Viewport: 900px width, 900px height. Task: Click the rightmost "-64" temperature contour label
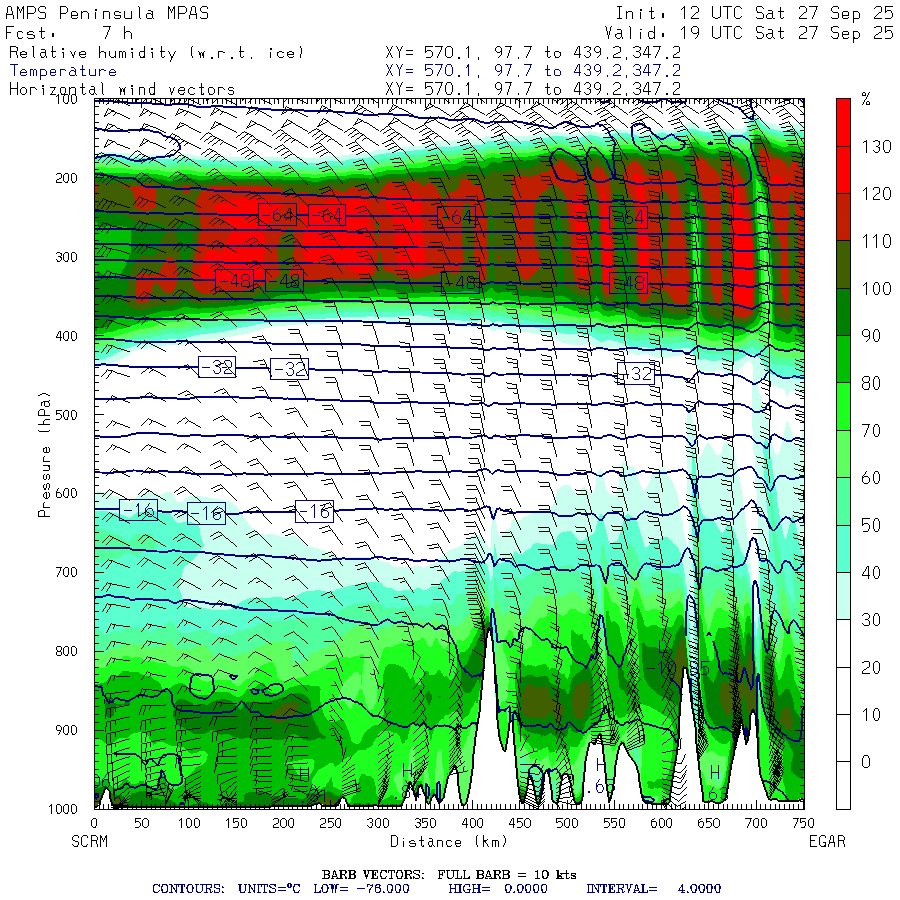[x=629, y=217]
